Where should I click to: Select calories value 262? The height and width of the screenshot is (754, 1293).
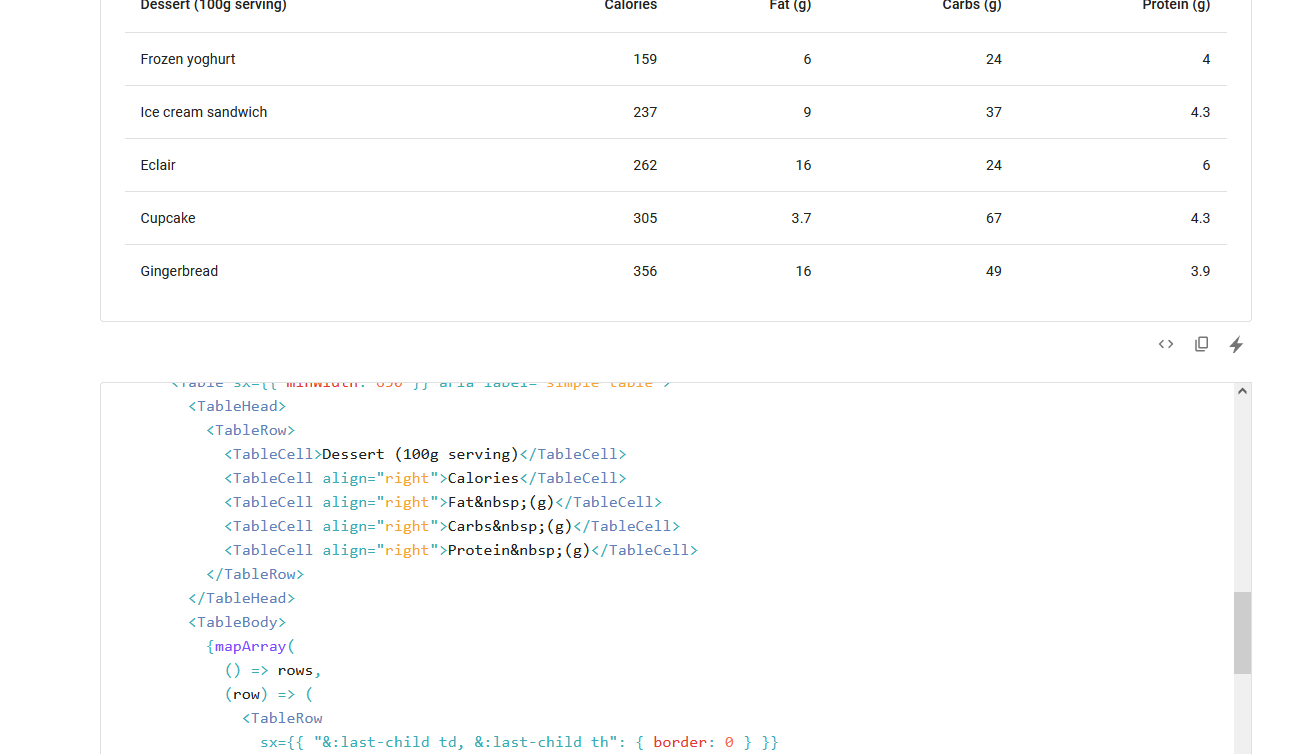point(645,165)
